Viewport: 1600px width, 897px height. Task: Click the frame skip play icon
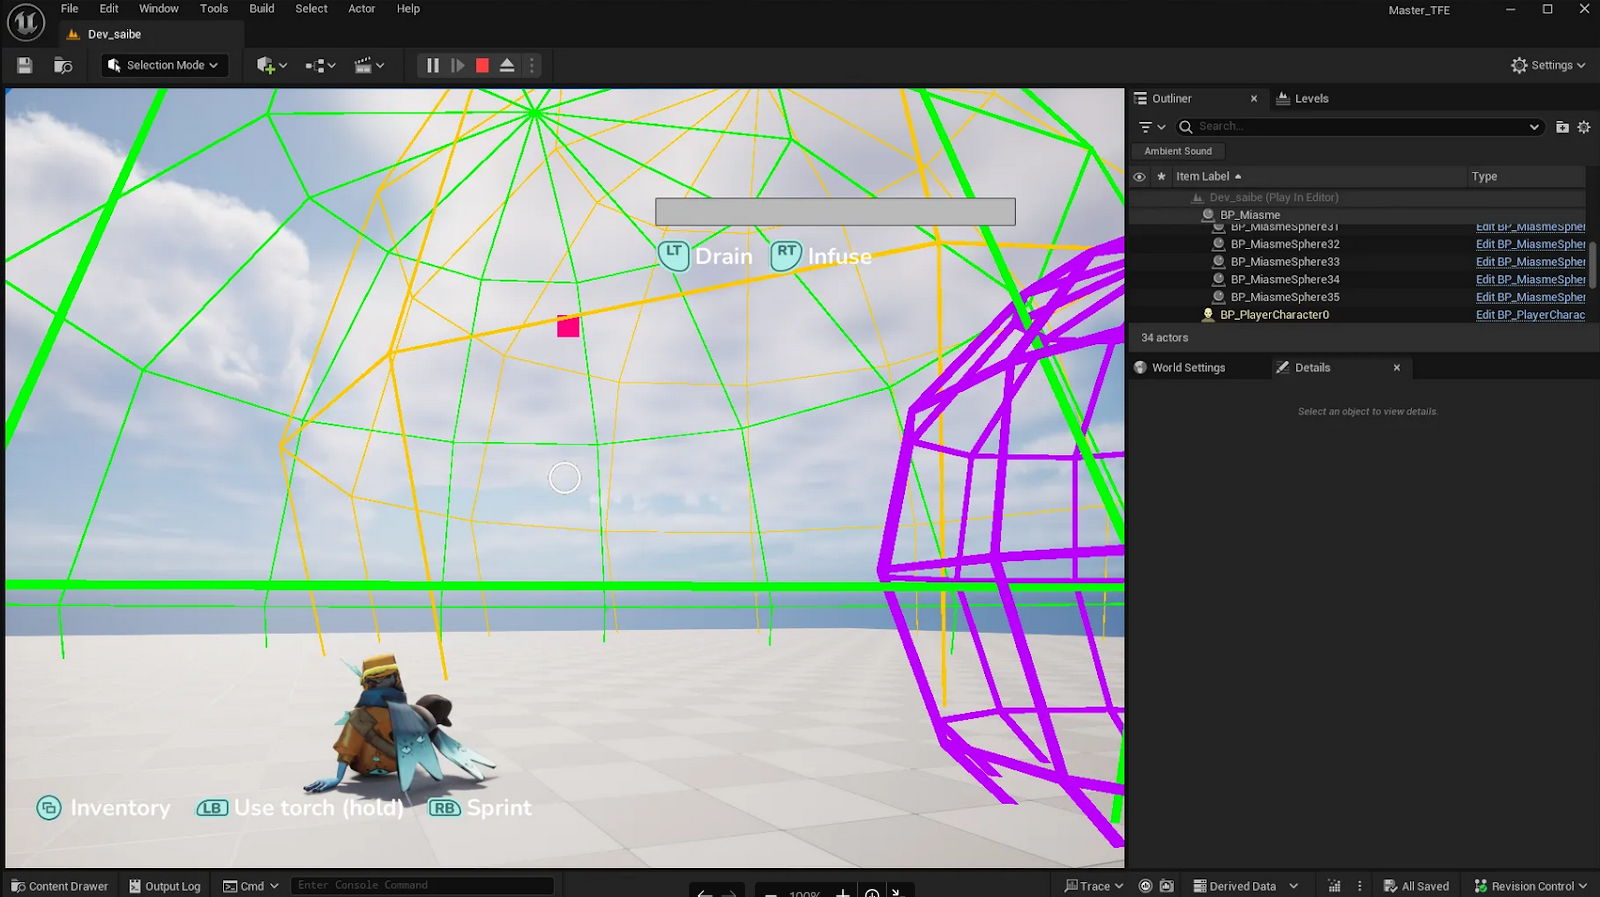coord(458,65)
